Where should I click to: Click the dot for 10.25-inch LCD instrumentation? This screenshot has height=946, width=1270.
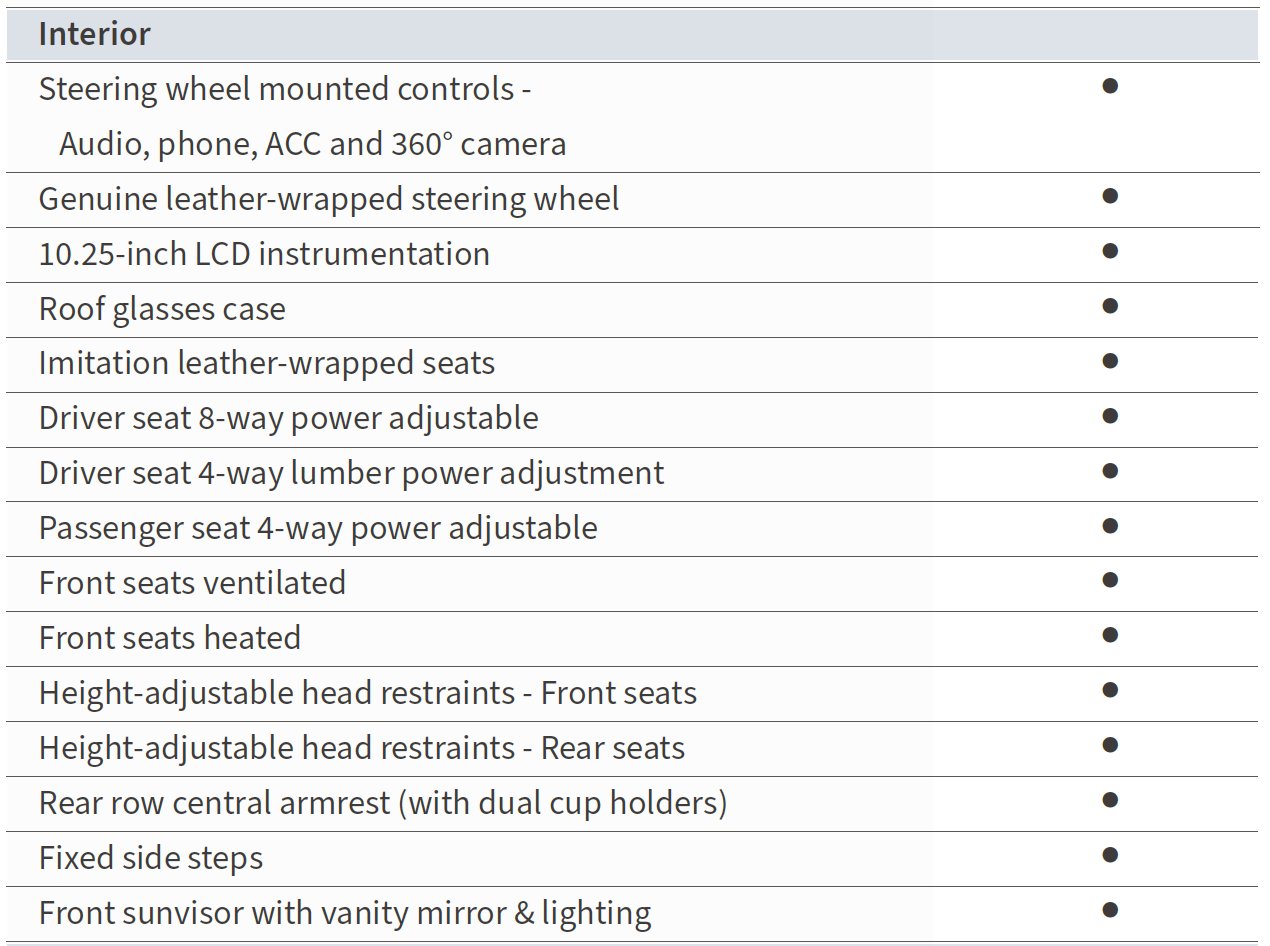1109,251
